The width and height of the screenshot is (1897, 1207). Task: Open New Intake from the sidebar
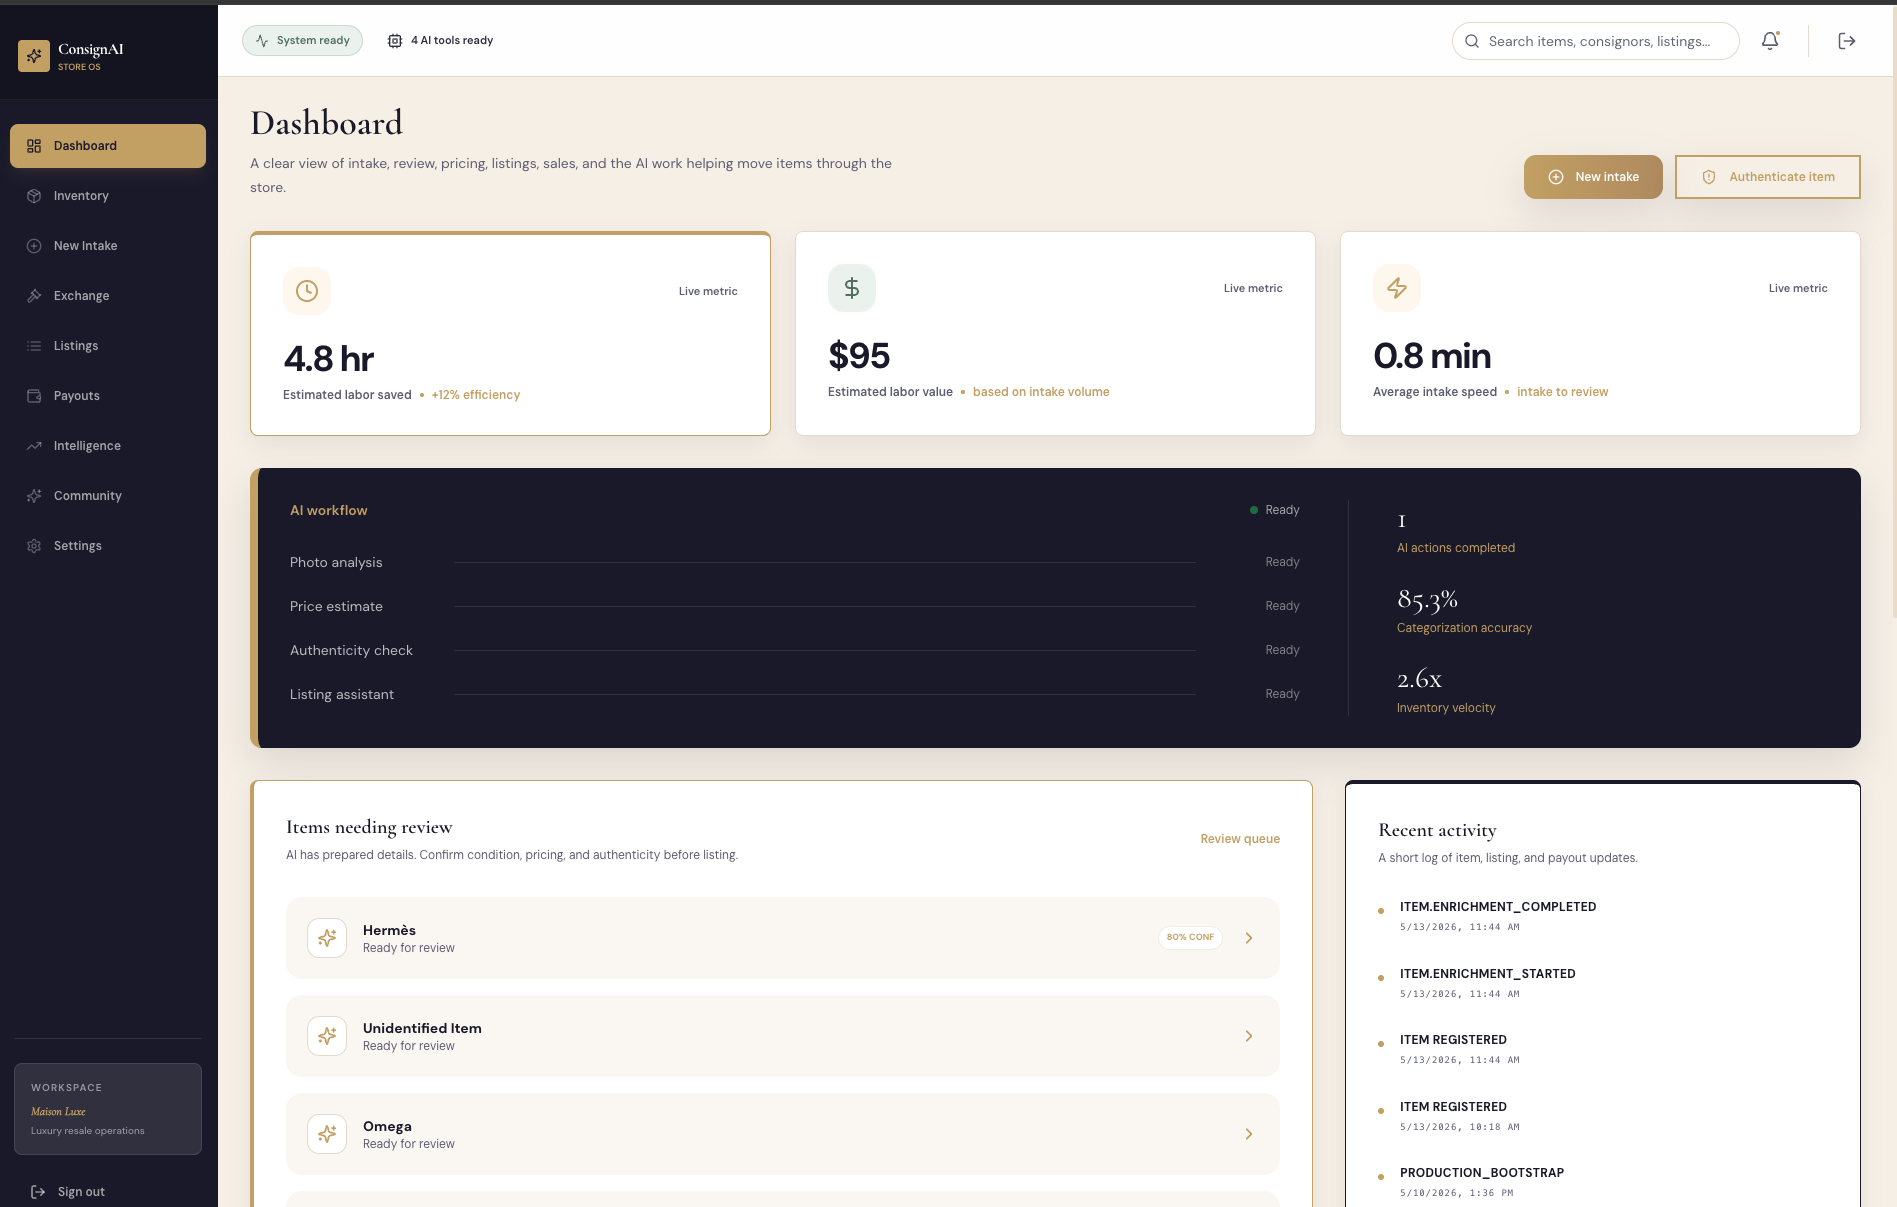pyautogui.click(x=108, y=246)
